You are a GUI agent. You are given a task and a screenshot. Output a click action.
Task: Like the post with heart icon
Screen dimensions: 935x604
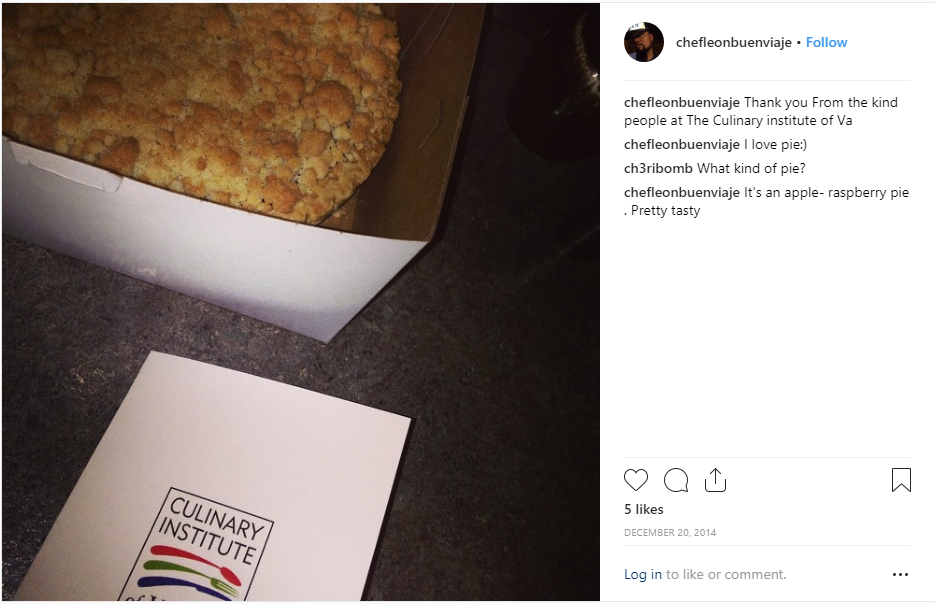coord(636,480)
